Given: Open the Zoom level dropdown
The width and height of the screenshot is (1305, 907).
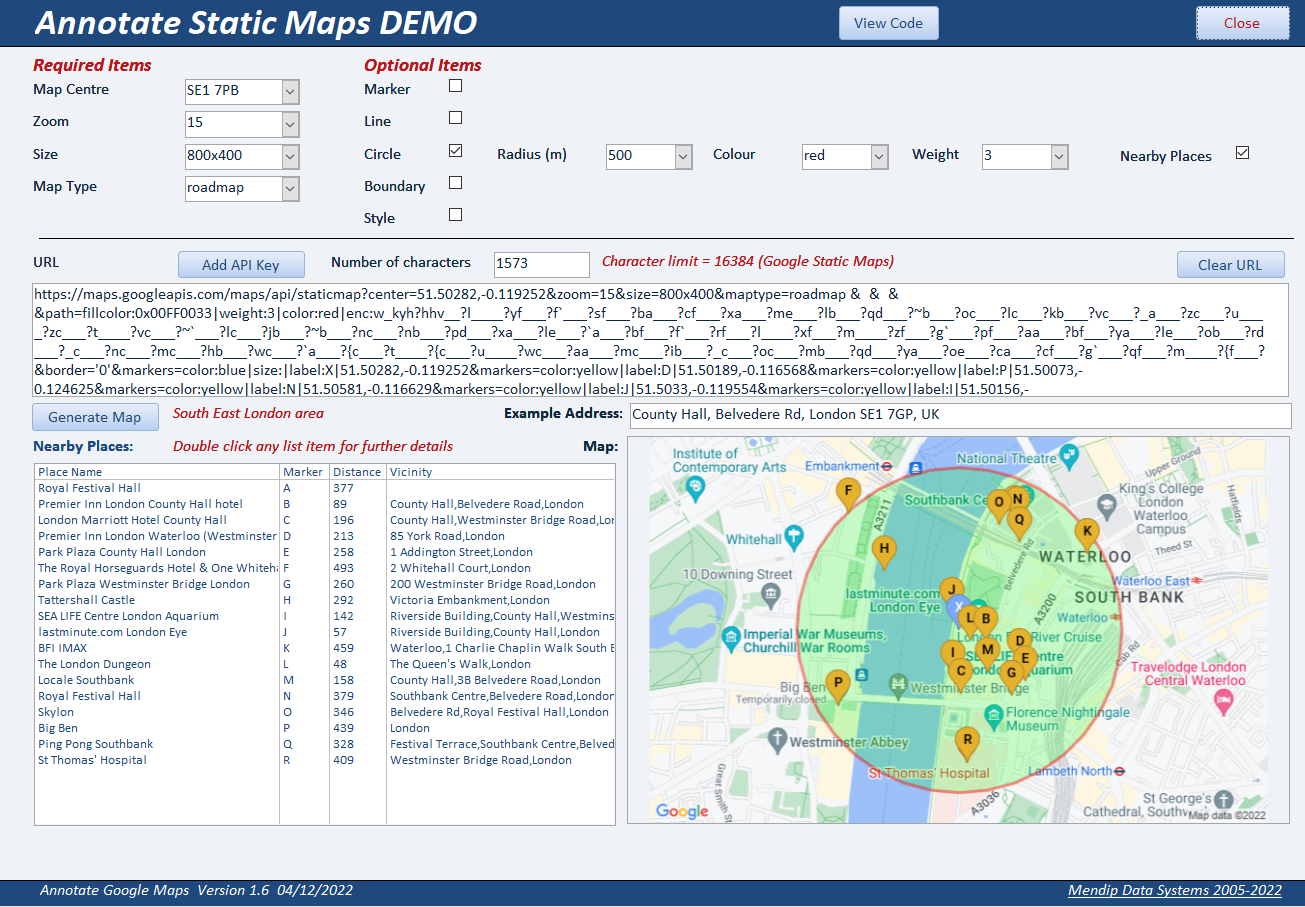Looking at the screenshot, I should [x=290, y=124].
